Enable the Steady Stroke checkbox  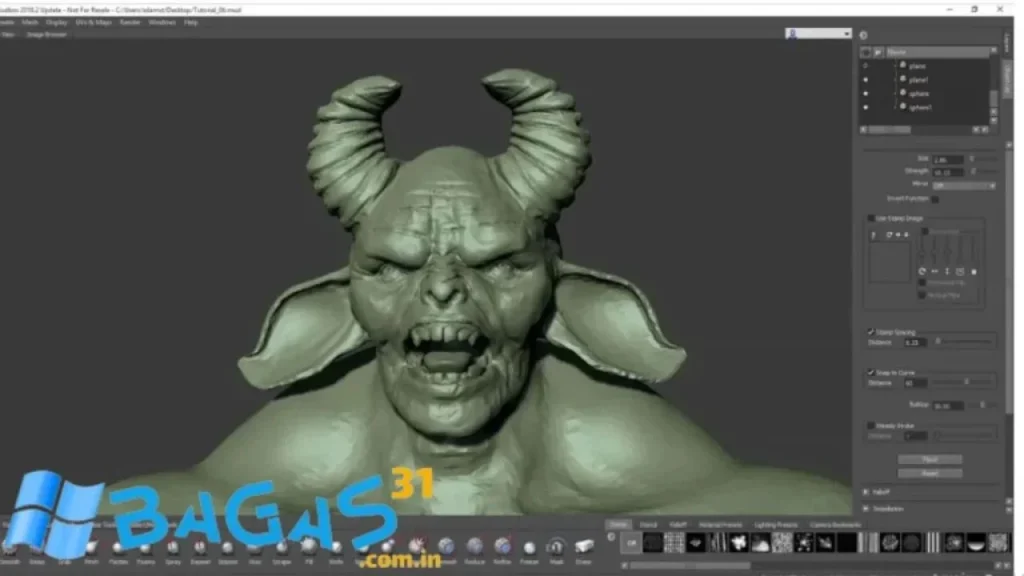[x=871, y=425]
